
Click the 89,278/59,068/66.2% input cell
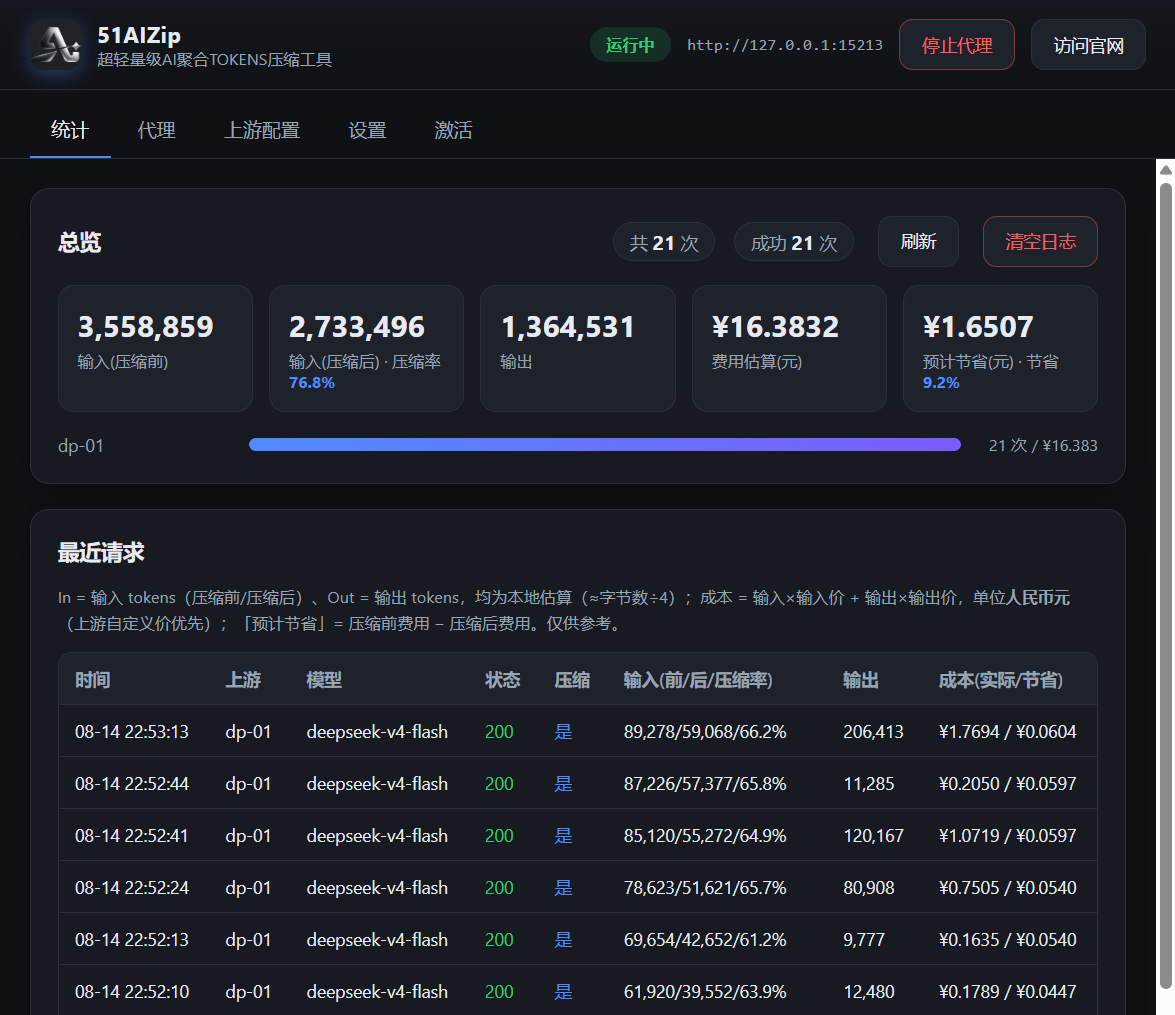pos(705,732)
